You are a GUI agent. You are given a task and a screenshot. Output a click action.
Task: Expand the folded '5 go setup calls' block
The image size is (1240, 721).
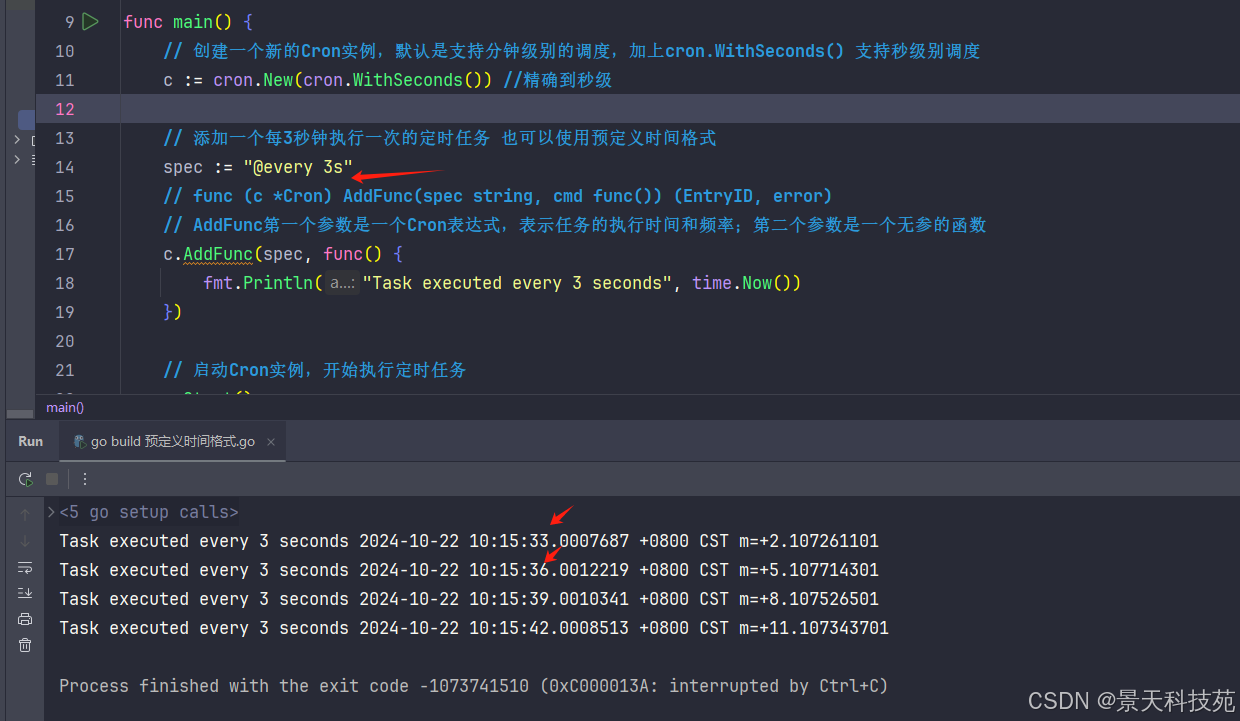pyautogui.click(x=52, y=512)
